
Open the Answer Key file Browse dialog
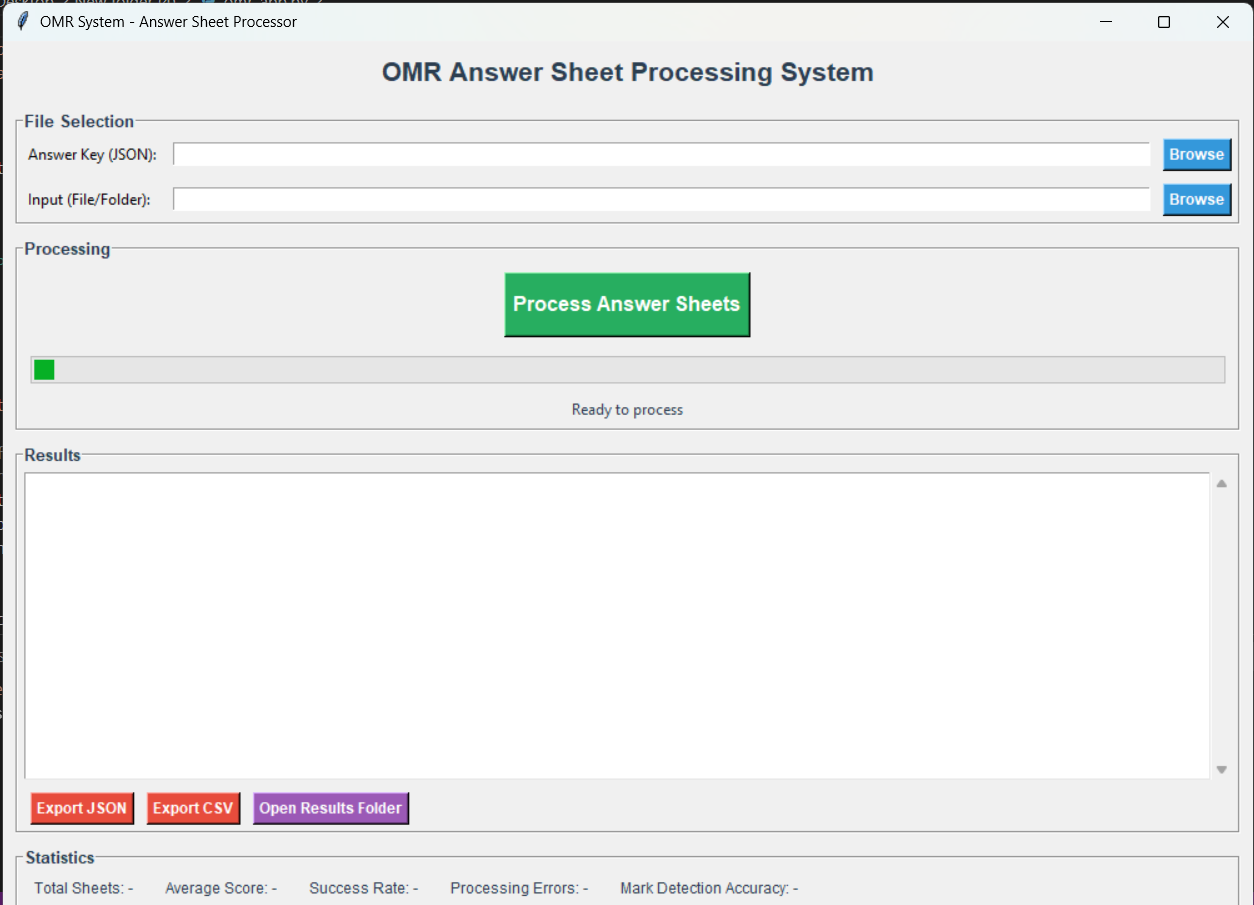tap(1196, 154)
